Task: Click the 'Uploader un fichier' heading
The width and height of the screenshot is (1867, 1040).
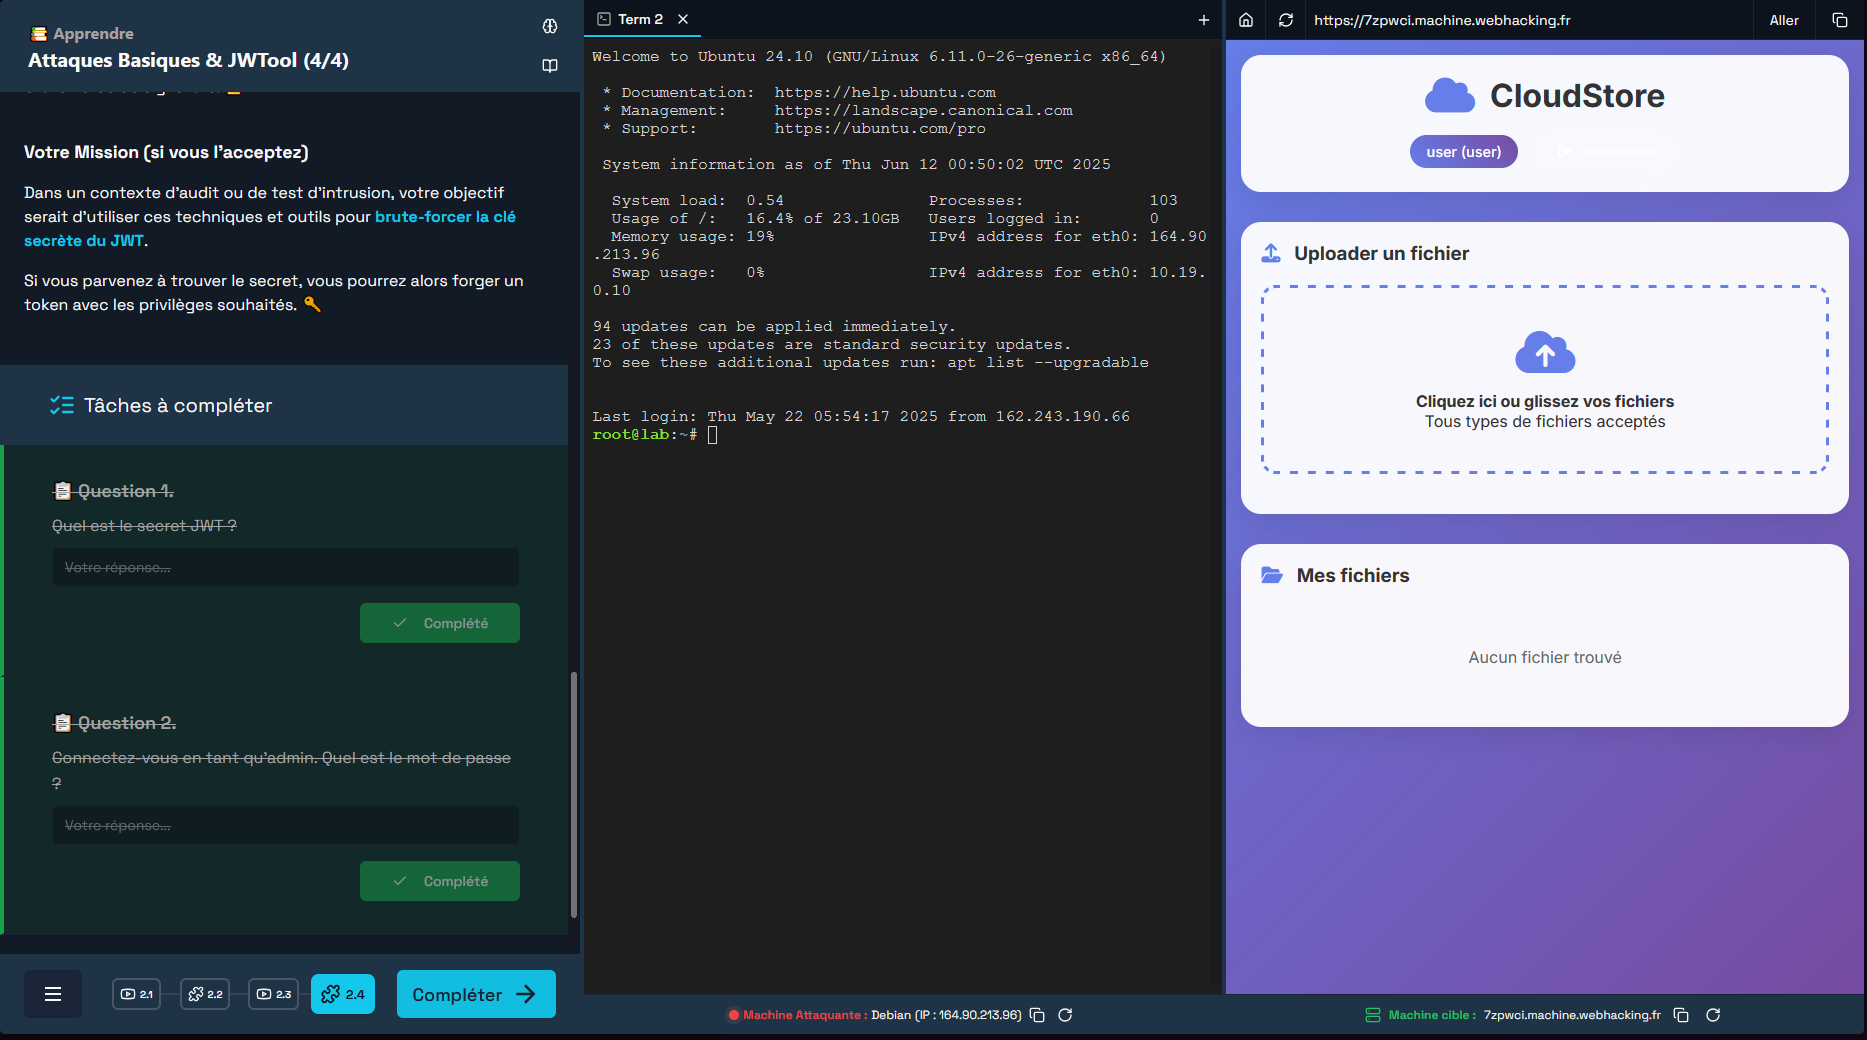Action: click(x=1382, y=253)
